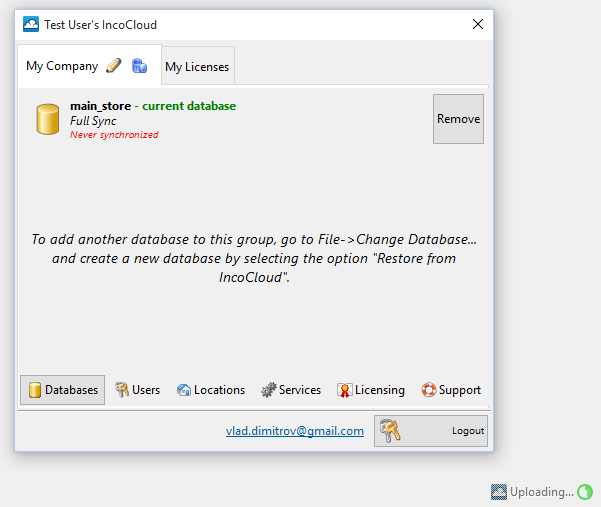The image size is (601, 507).
Task: Open the vlad.dimitrov@gmail.com account link
Action: click(295, 431)
